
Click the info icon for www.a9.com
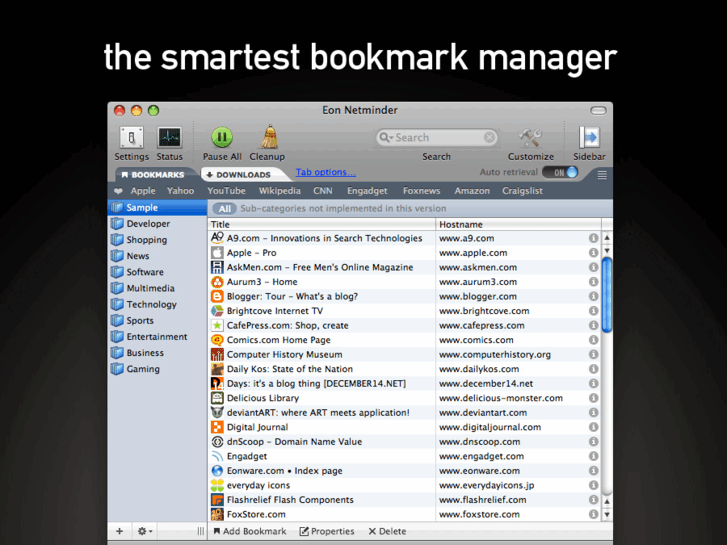pyautogui.click(x=593, y=238)
